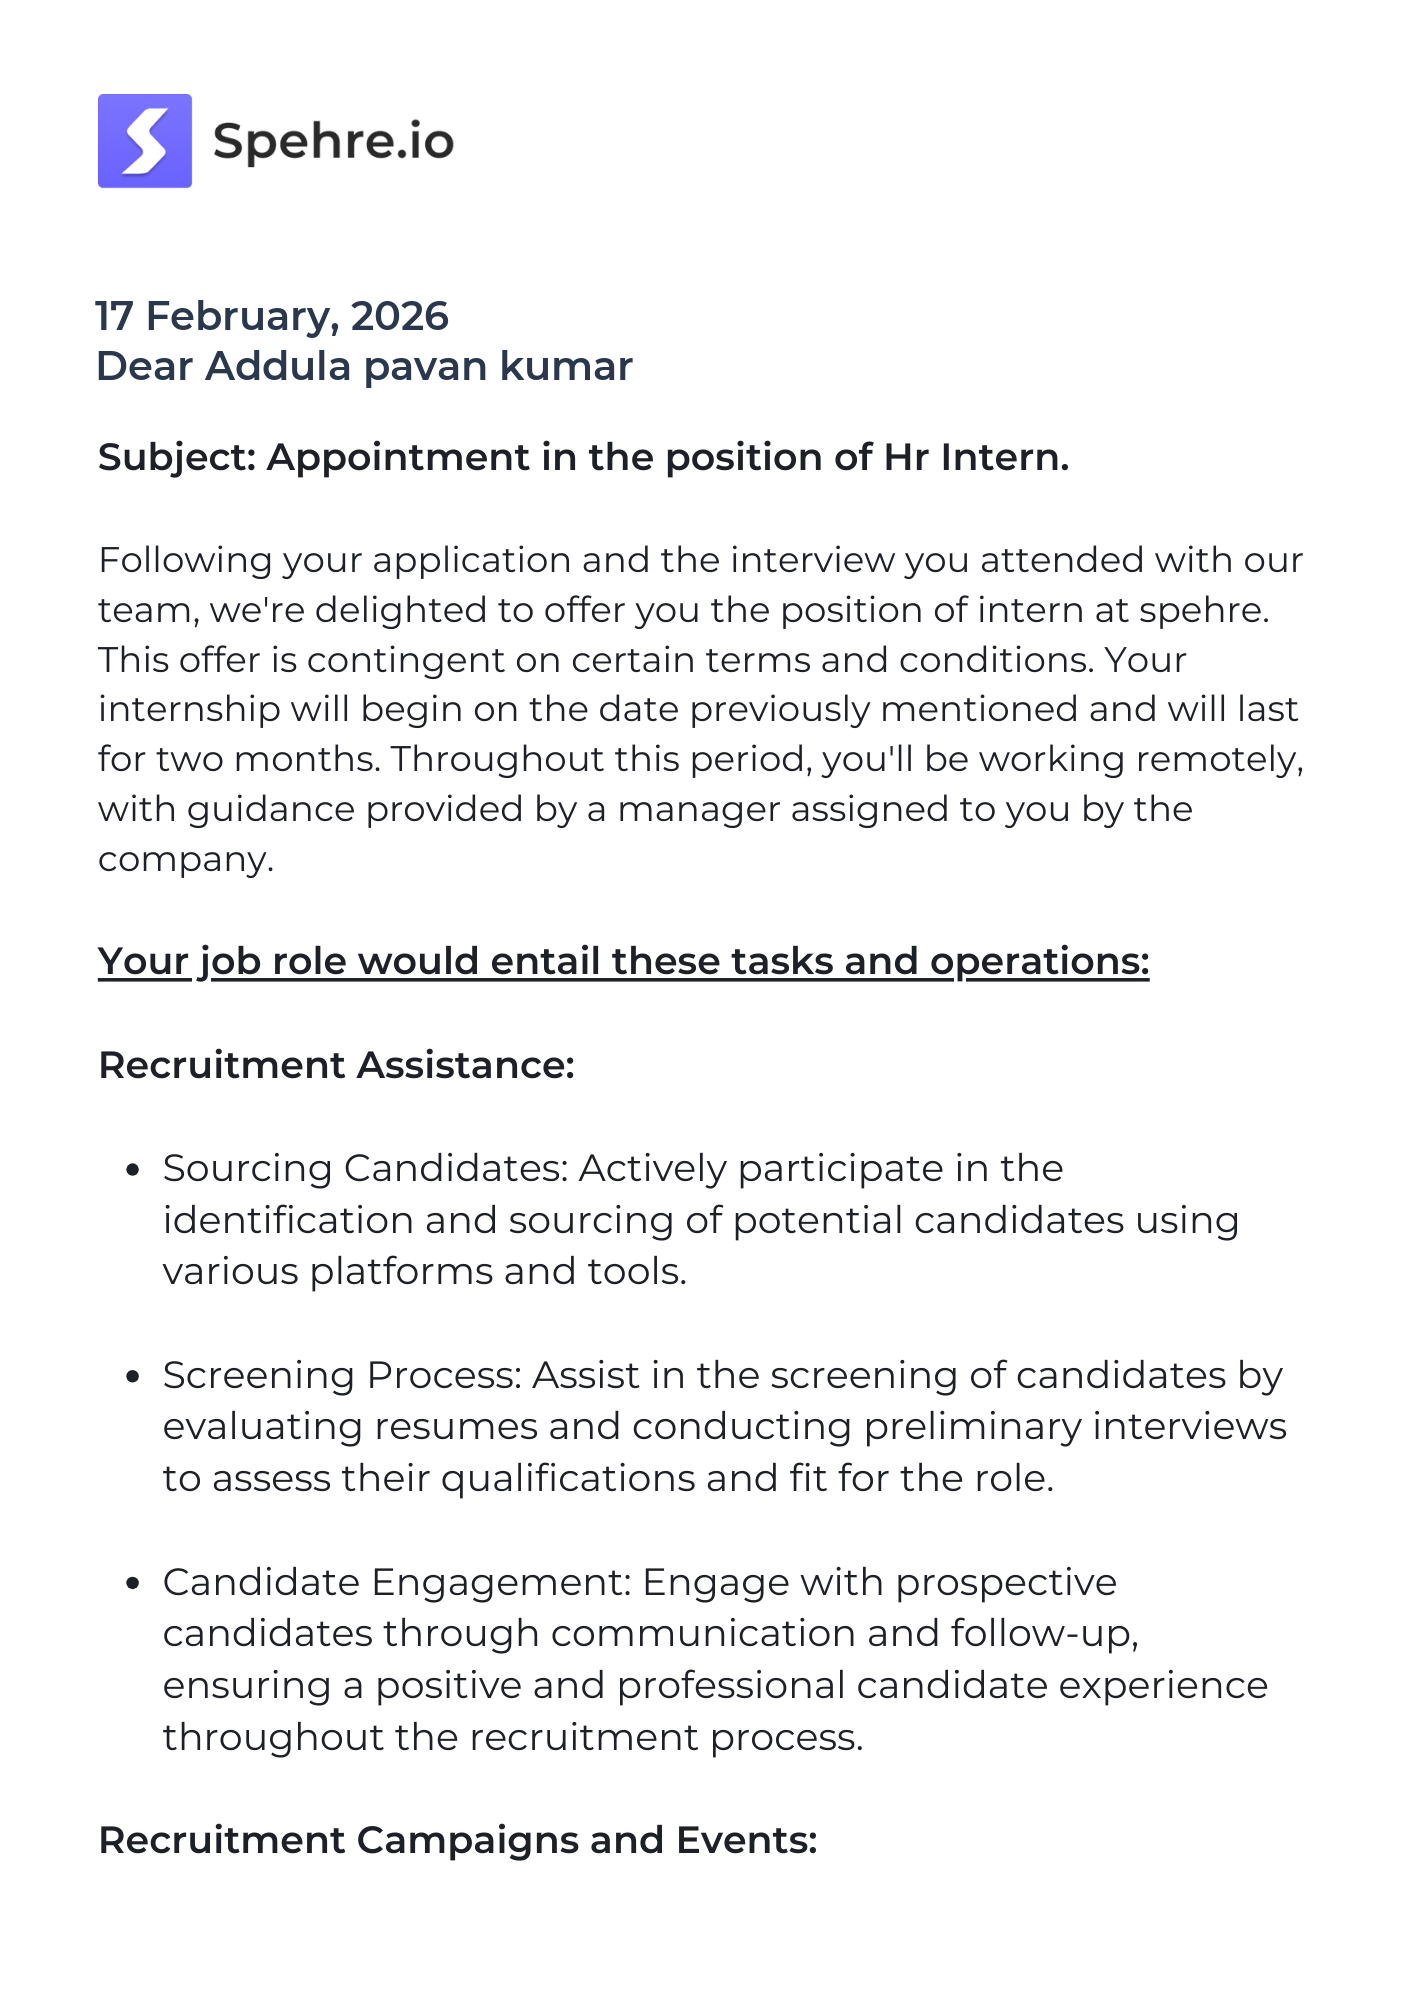Click the line "to assess their qualifications"
This screenshot has height=2000, width=1414.
608,1478
